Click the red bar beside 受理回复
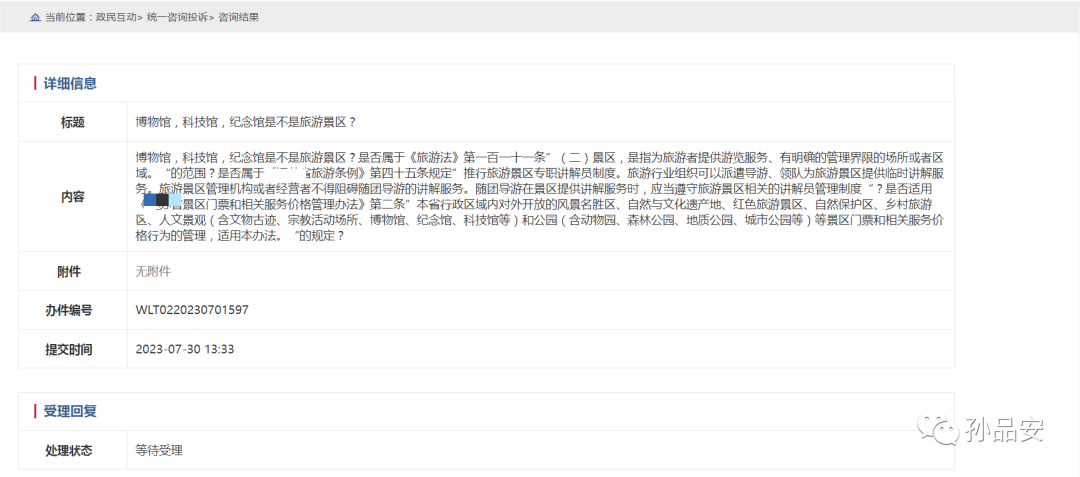Image resolution: width=1080 pixels, height=477 pixels. point(35,411)
